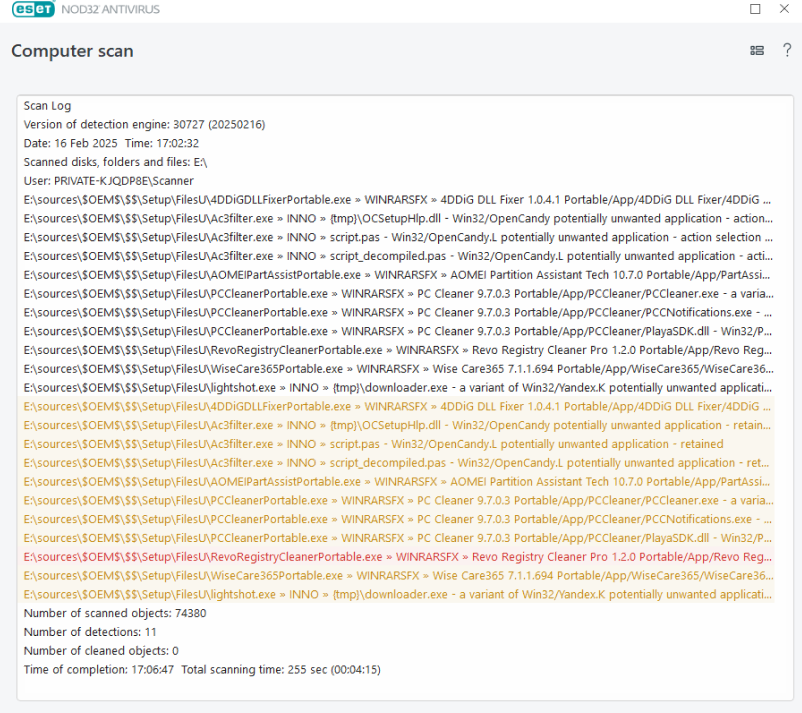802x713 pixels.
Task: Select black AOMEIPartAssistPortable.exe log entry
Action: pyautogui.click(x=397, y=275)
